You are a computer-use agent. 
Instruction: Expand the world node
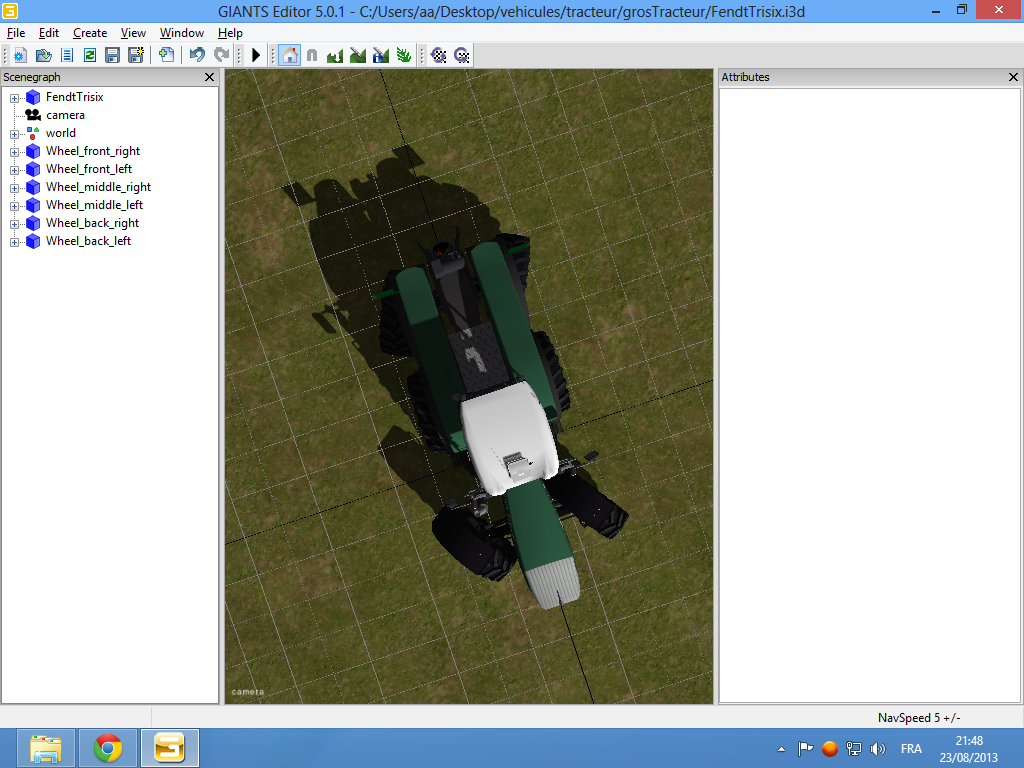pos(14,134)
